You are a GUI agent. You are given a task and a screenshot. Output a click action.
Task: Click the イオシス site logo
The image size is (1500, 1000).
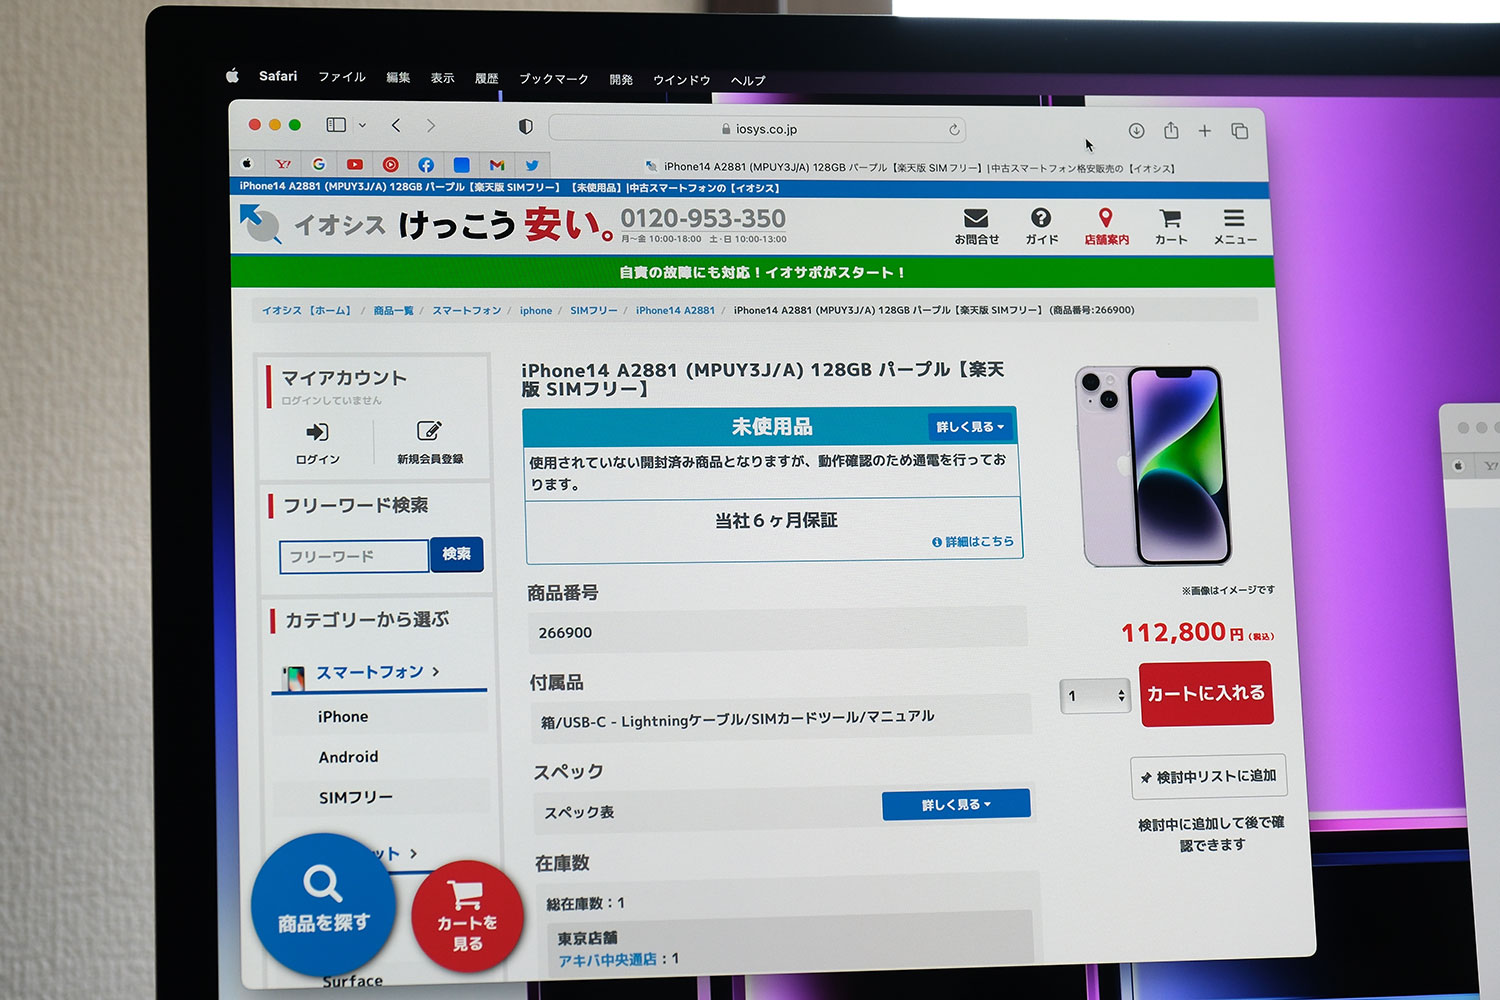click(313, 224)
